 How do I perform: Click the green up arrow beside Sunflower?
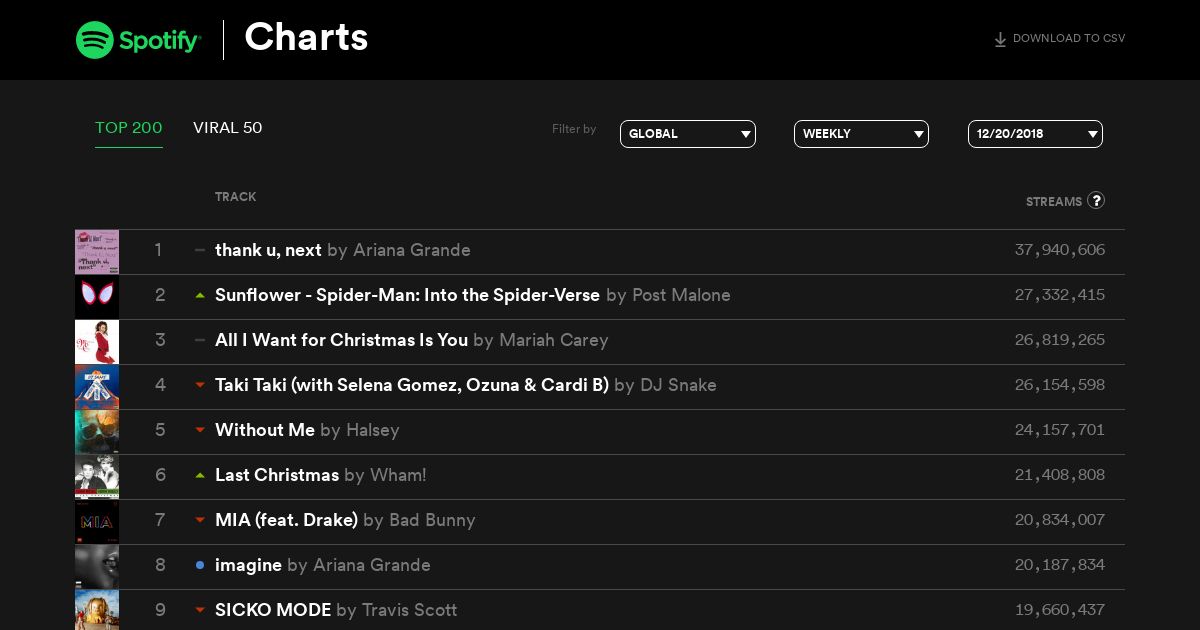coord(200,295)
